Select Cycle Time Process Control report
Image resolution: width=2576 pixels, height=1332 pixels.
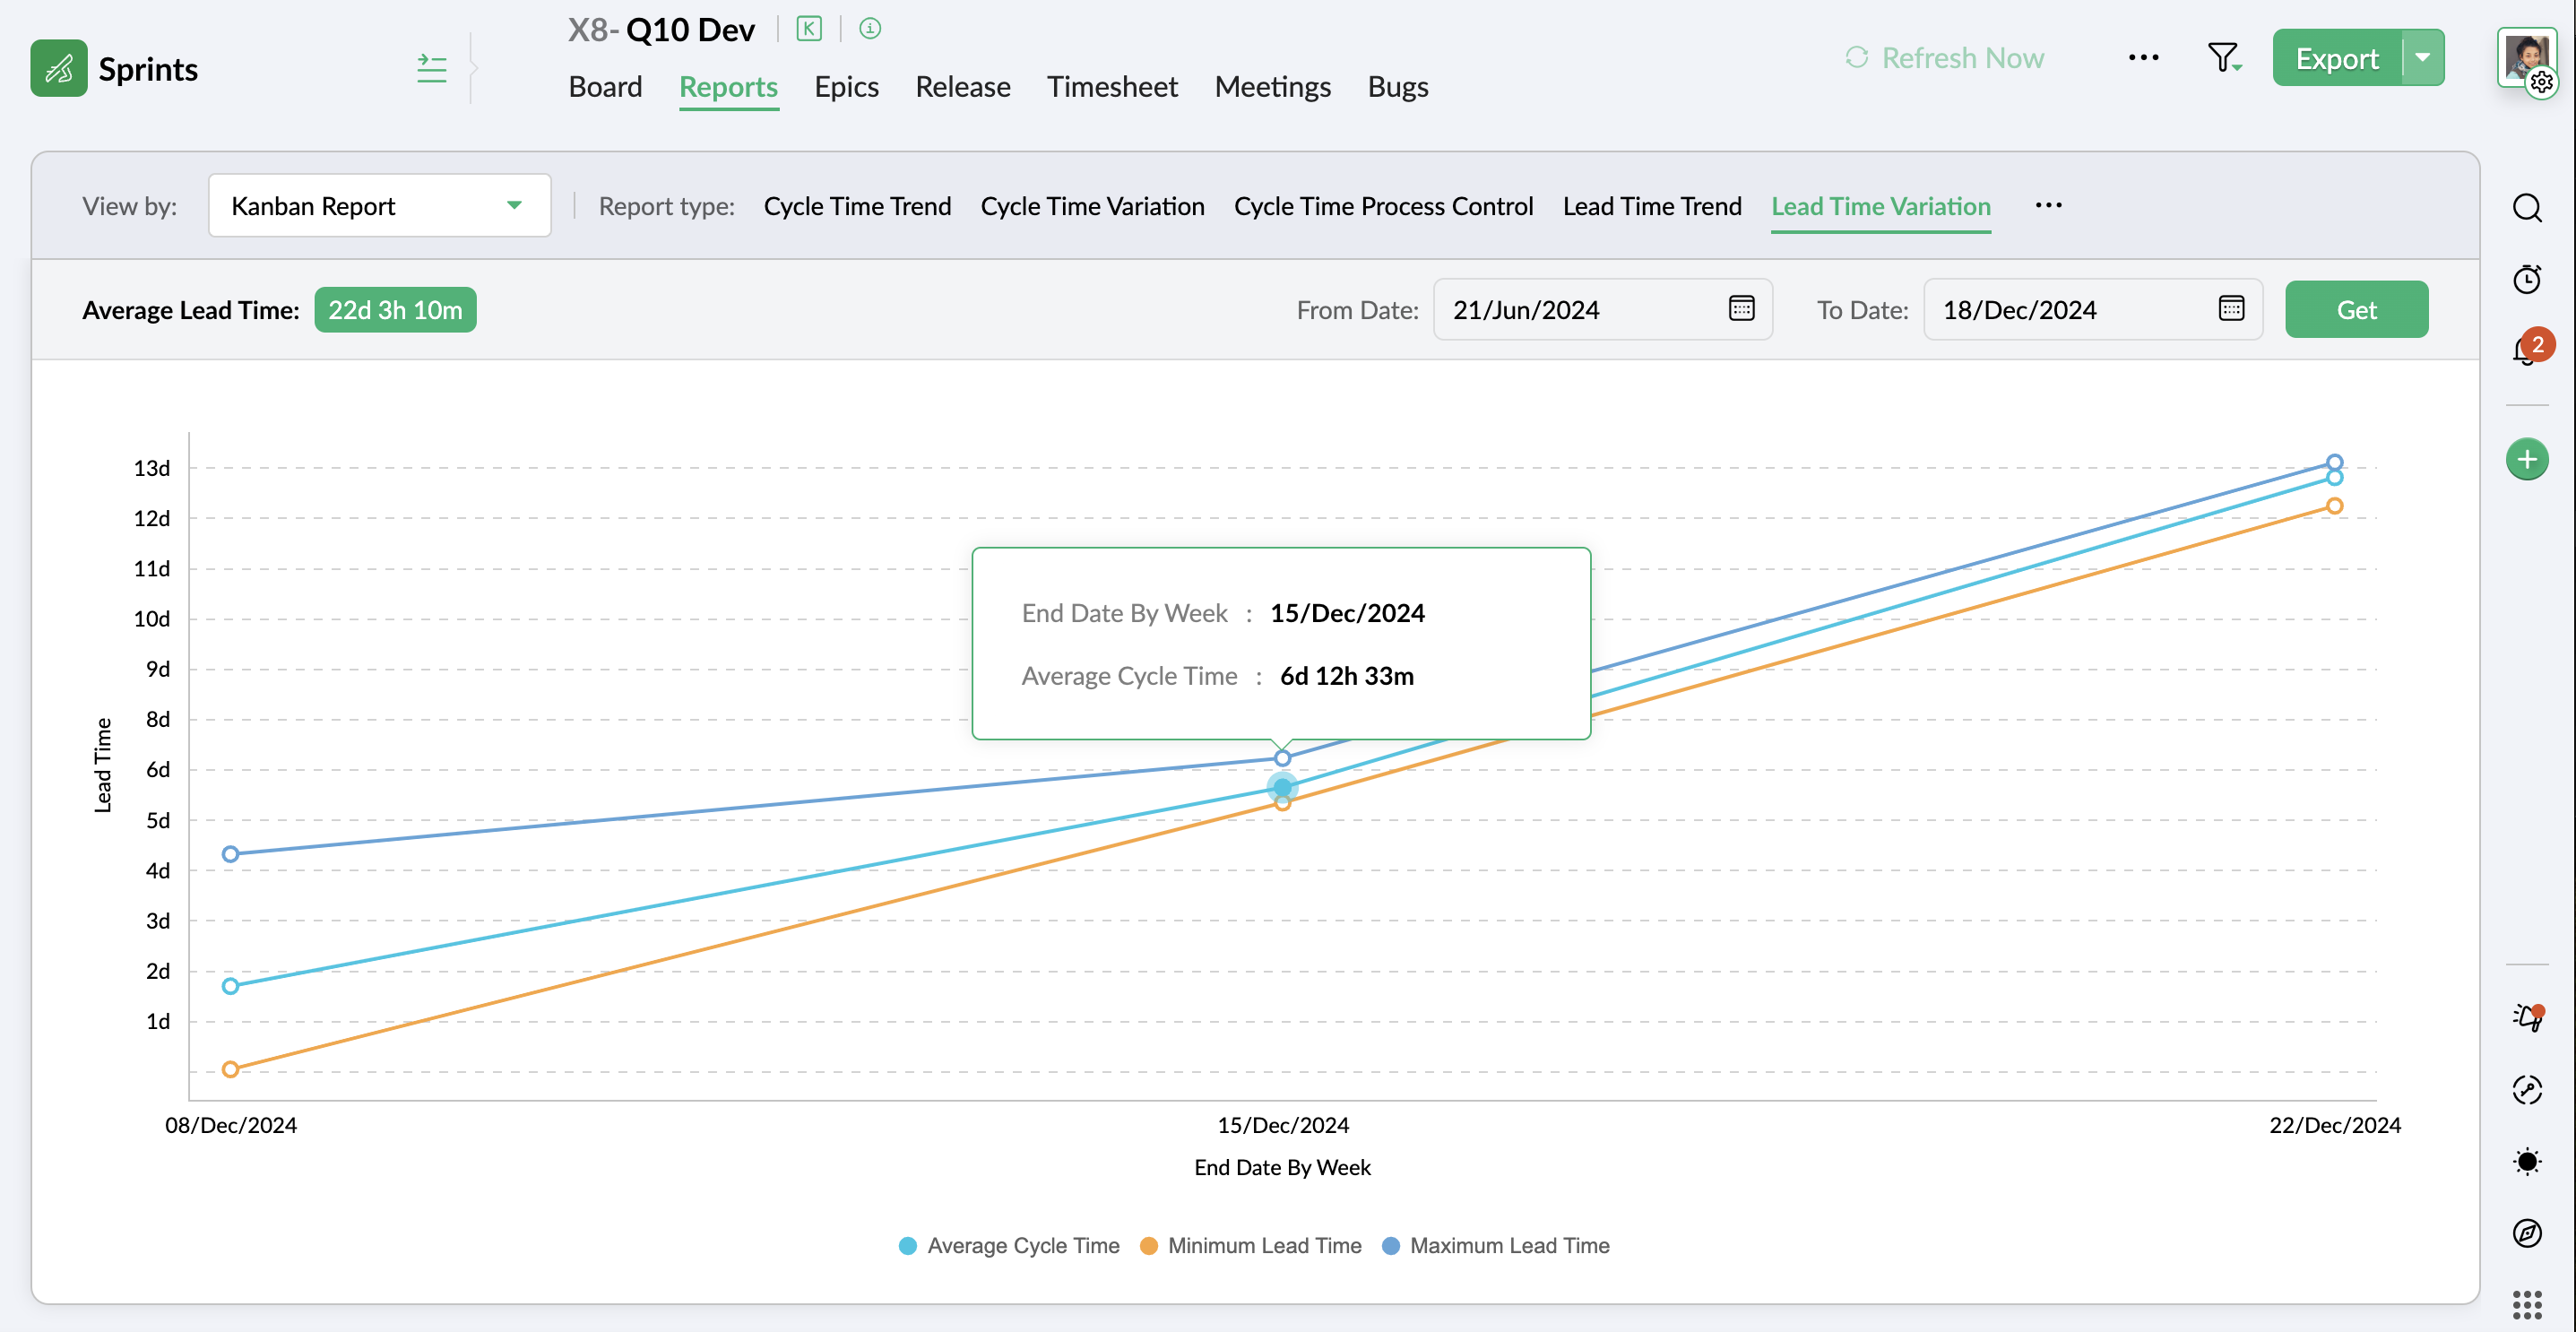click(1383, 206)
